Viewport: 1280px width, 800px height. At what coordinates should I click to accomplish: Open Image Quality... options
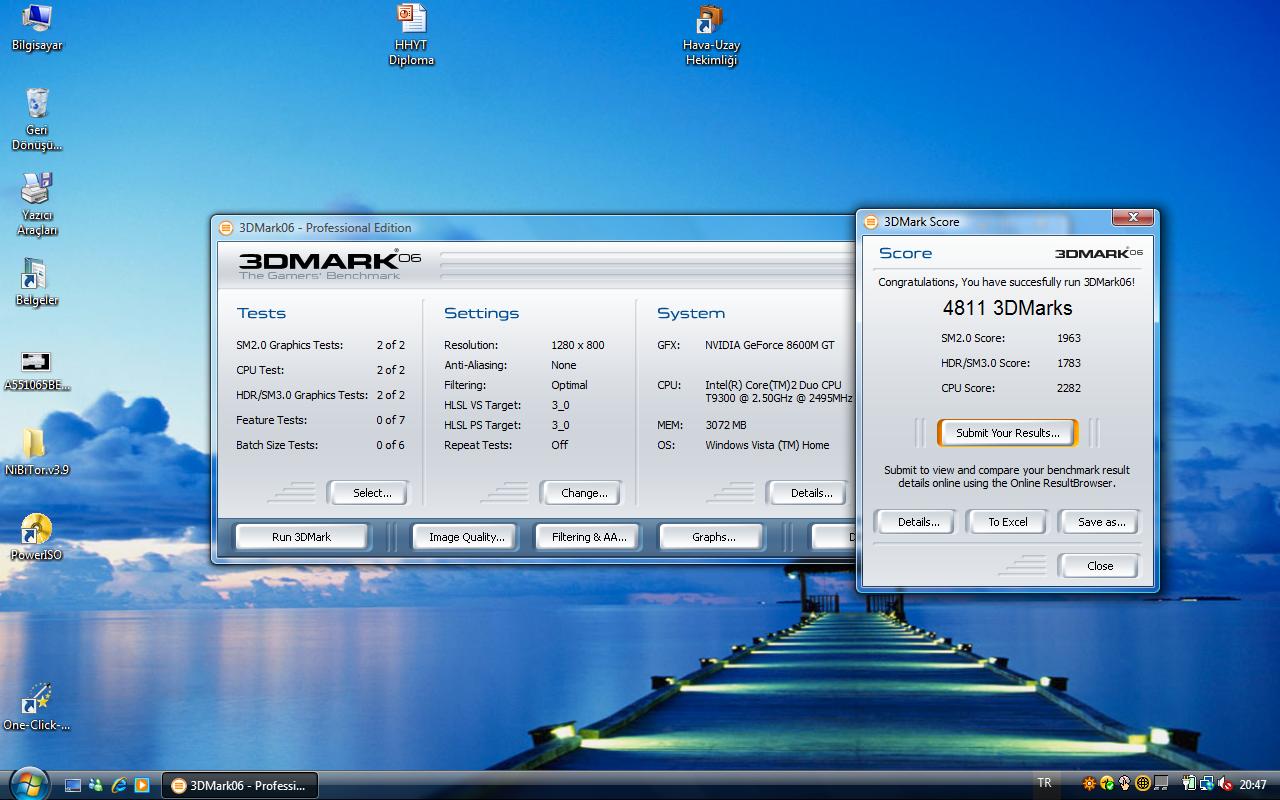point(467,537)
